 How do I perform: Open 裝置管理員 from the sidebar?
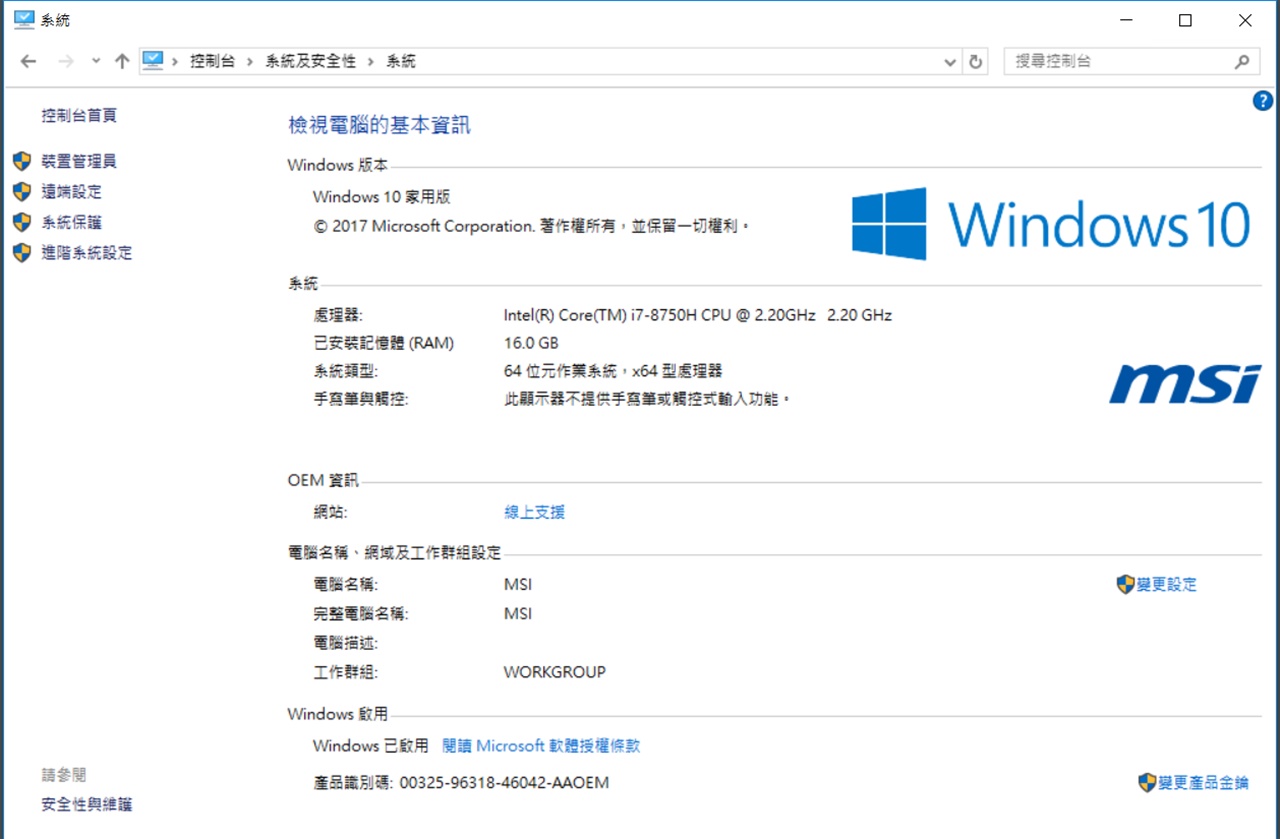click(79, 161)
